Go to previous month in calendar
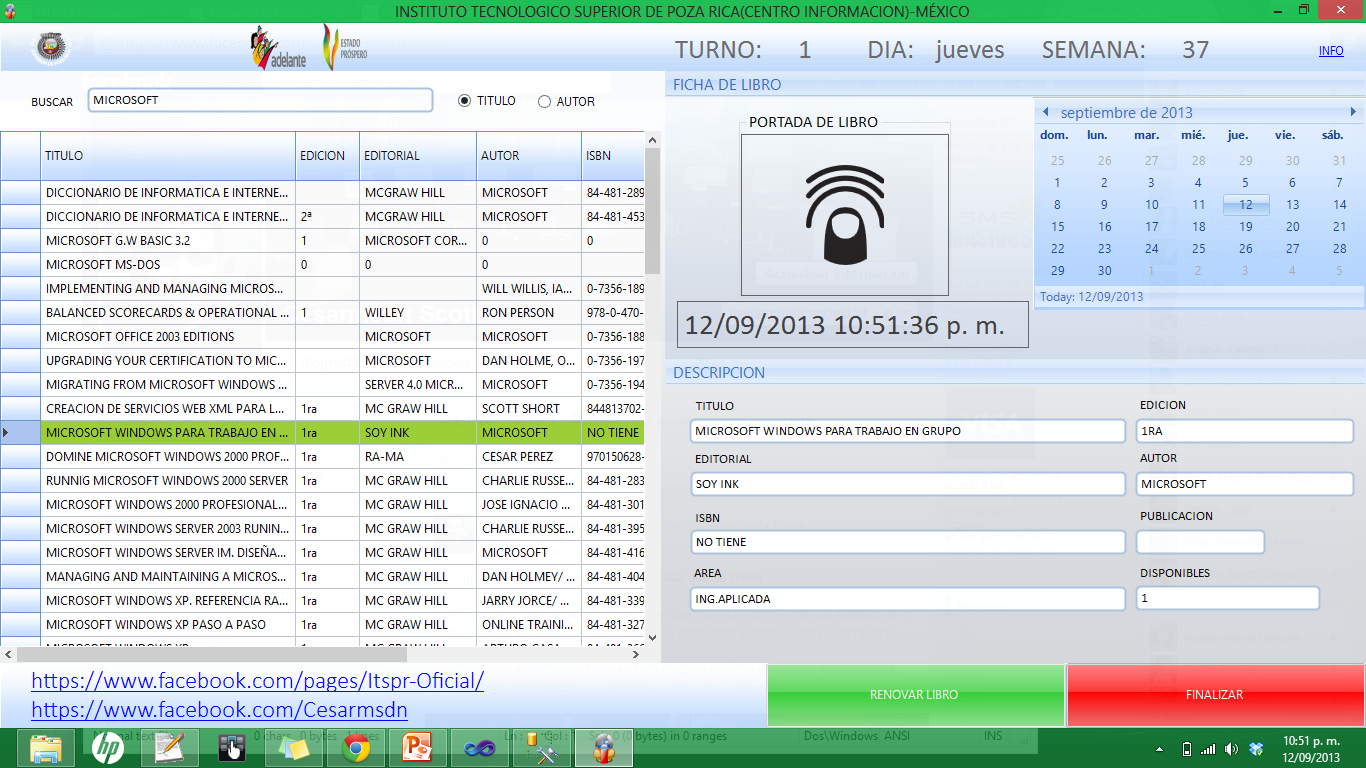Screen dimensions: 1366x768 1045,112
